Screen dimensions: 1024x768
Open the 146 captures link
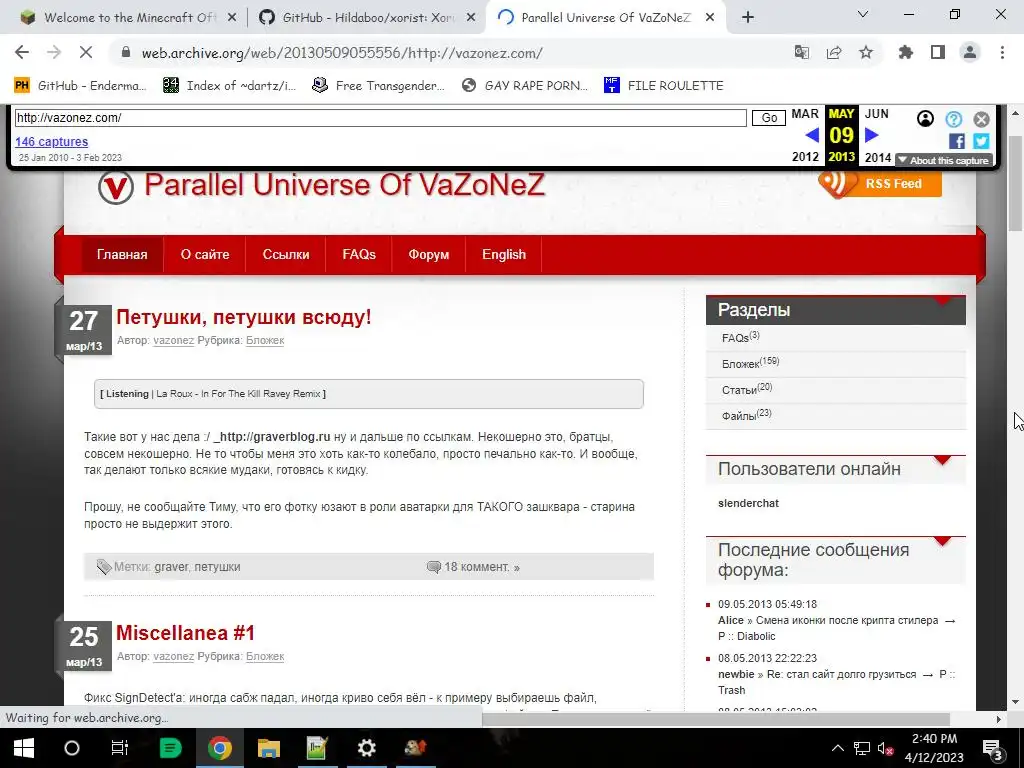52,142
